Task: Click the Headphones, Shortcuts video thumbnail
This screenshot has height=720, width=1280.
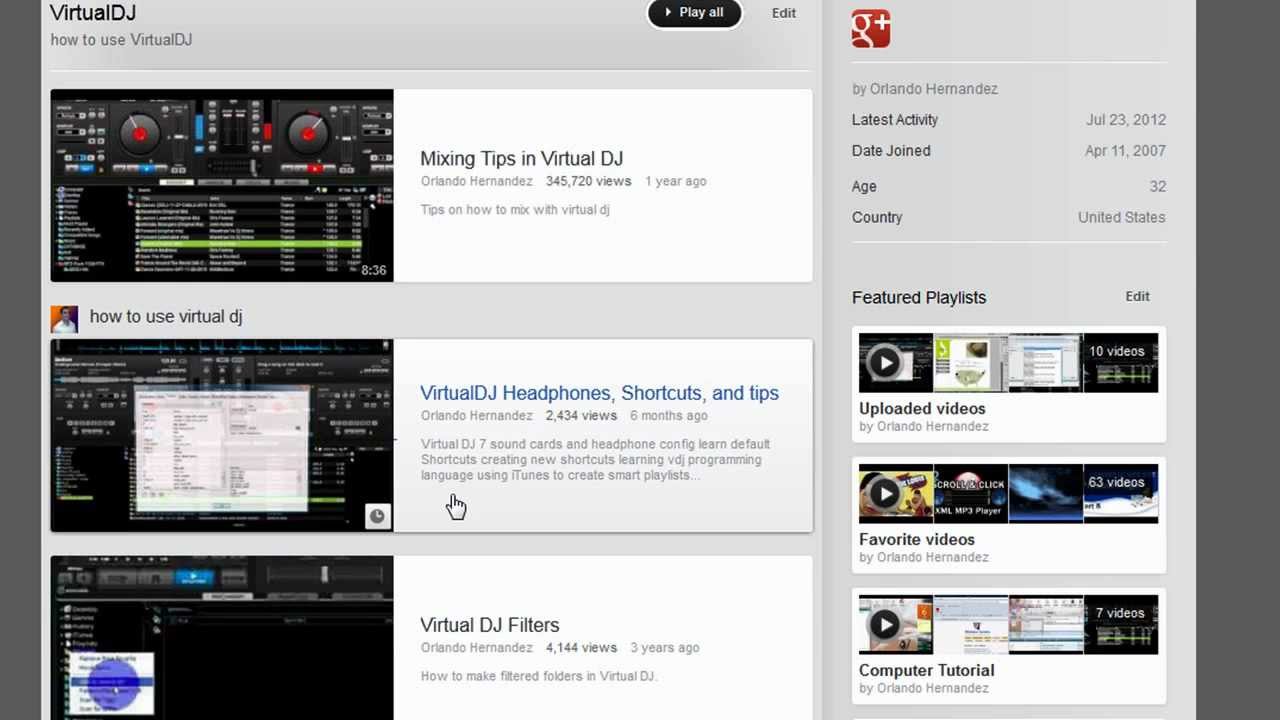Action: 222,435
